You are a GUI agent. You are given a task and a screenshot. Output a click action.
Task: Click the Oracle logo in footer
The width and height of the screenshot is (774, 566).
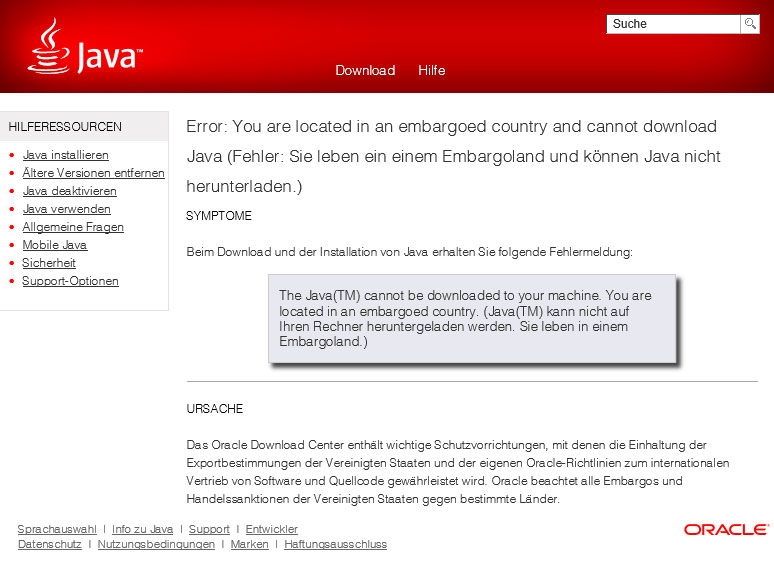[726, 529]
